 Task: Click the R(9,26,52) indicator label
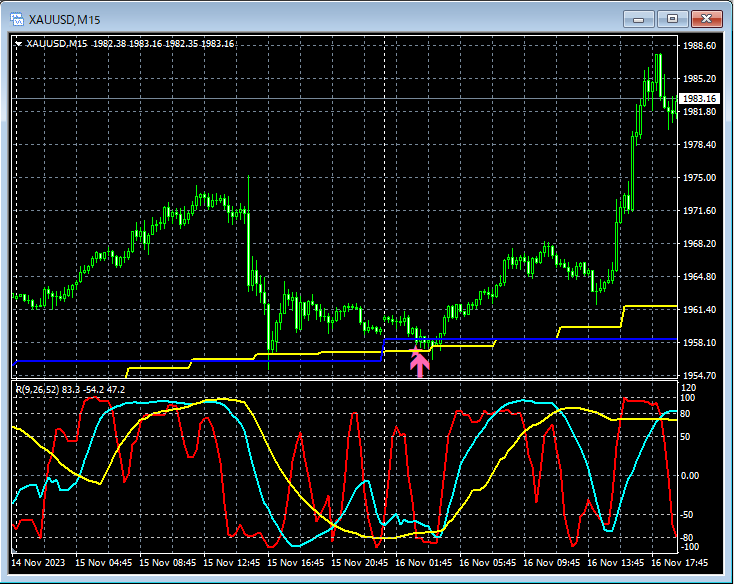71,389
